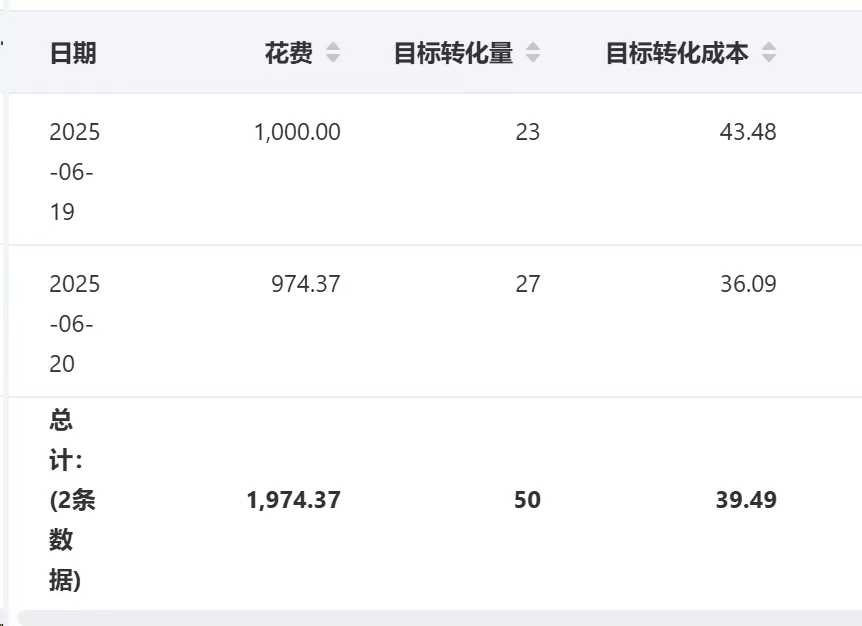862x626 pixels.
Task: Click conversion cost 43.48
Action: click(747, 132)
